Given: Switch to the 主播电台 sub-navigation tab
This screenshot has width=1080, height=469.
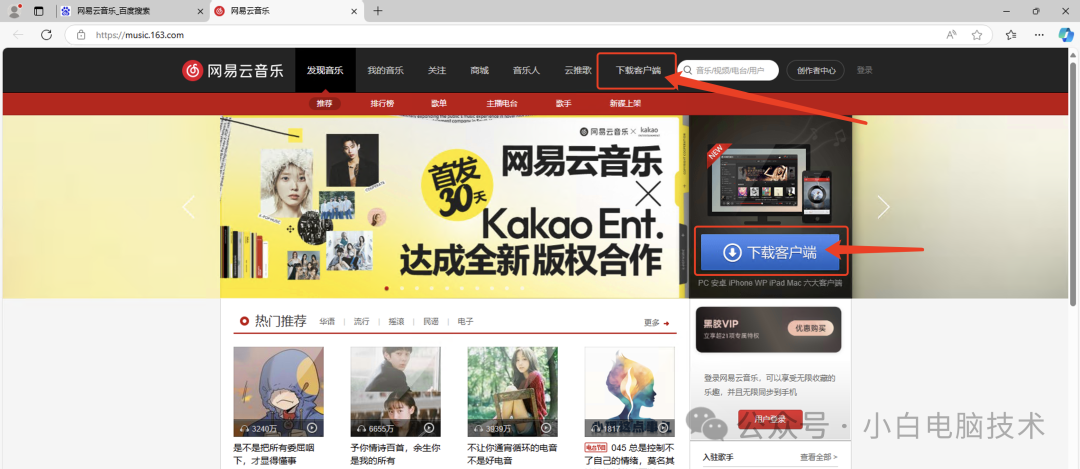Looking at the screenshot, I should tap(501, 104).
